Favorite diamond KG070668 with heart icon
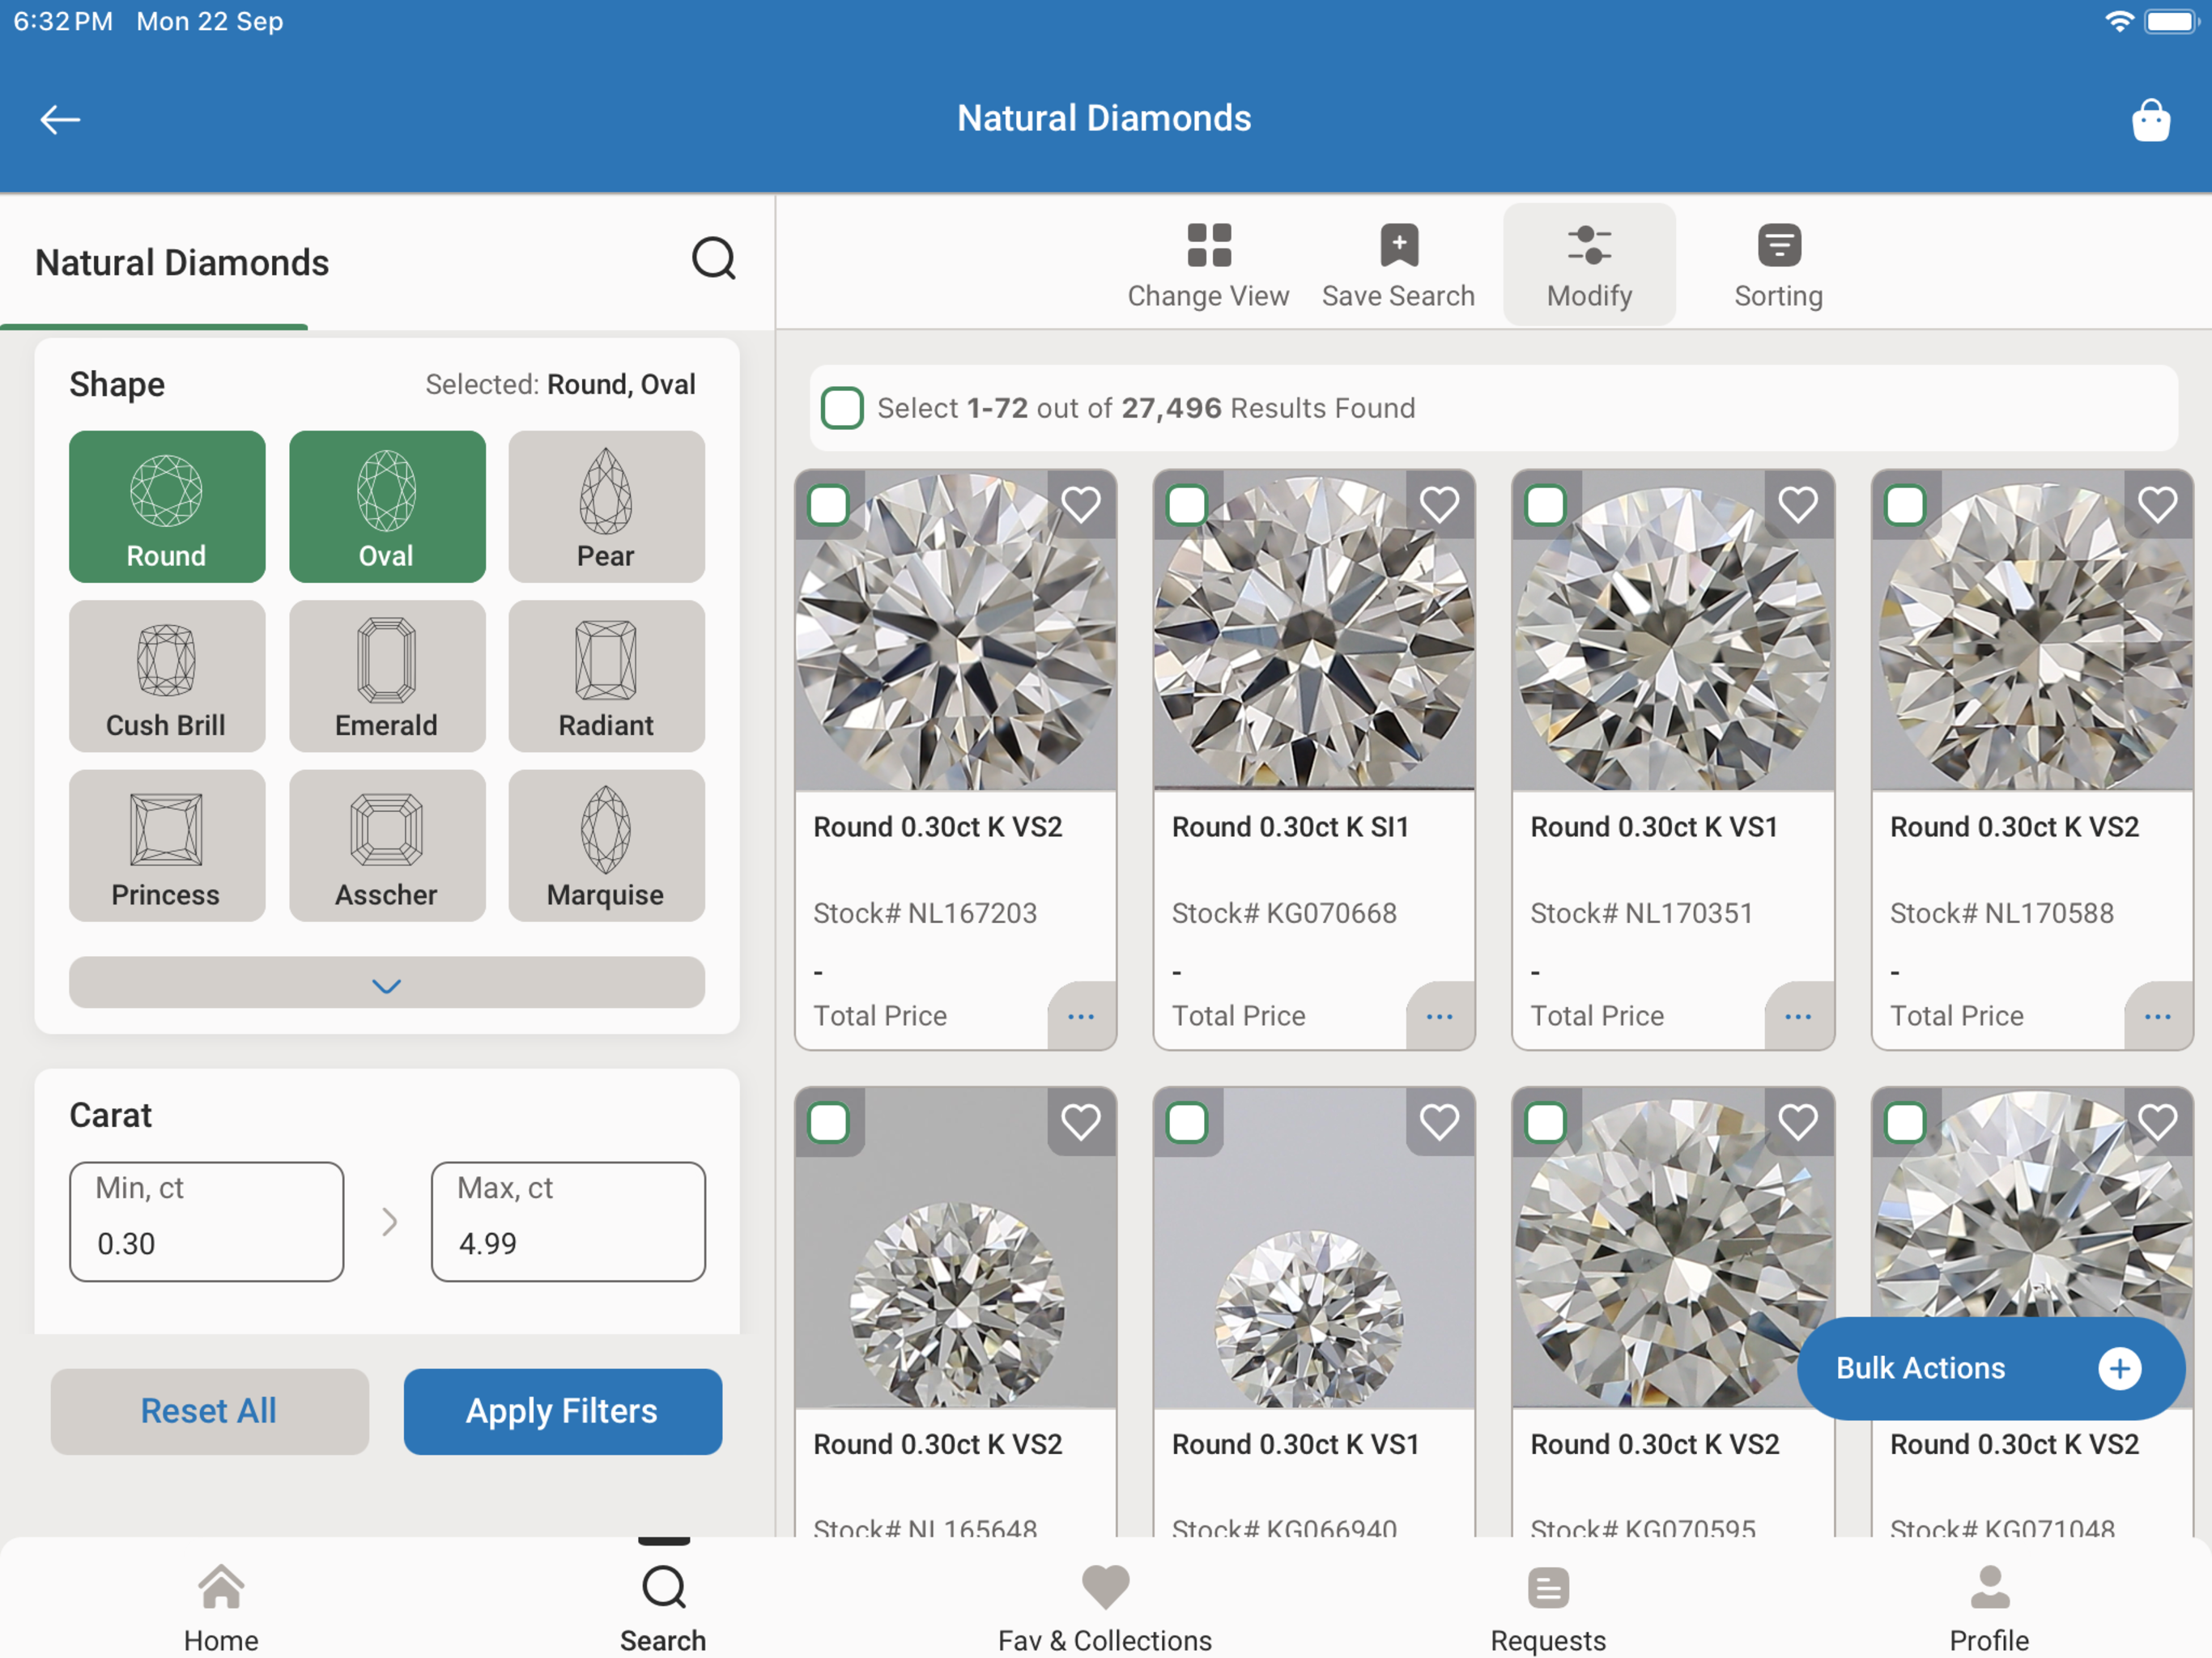 1440,505
